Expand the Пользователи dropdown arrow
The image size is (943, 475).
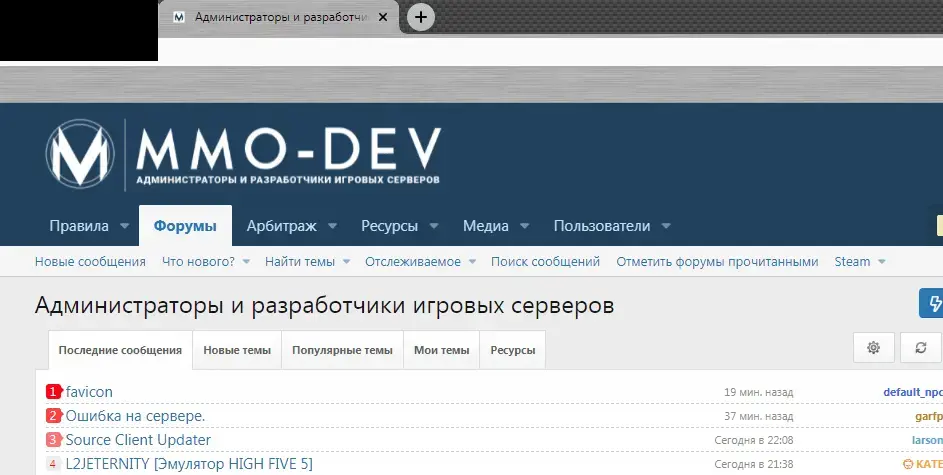(666, 226)
